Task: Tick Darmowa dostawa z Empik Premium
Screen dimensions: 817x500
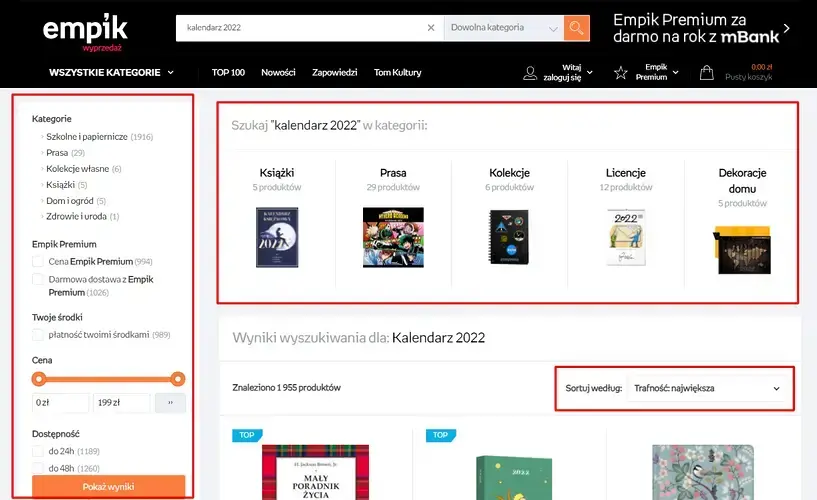Action: pos(38,280)
